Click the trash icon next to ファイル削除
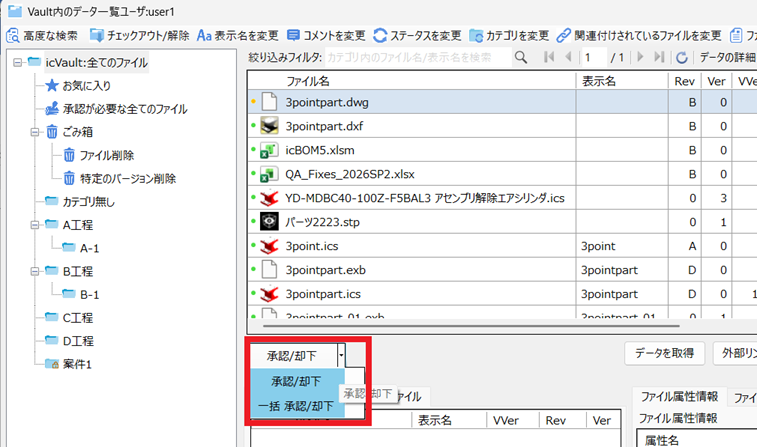This screenshot has width=757, height=447. click(69, 155)
